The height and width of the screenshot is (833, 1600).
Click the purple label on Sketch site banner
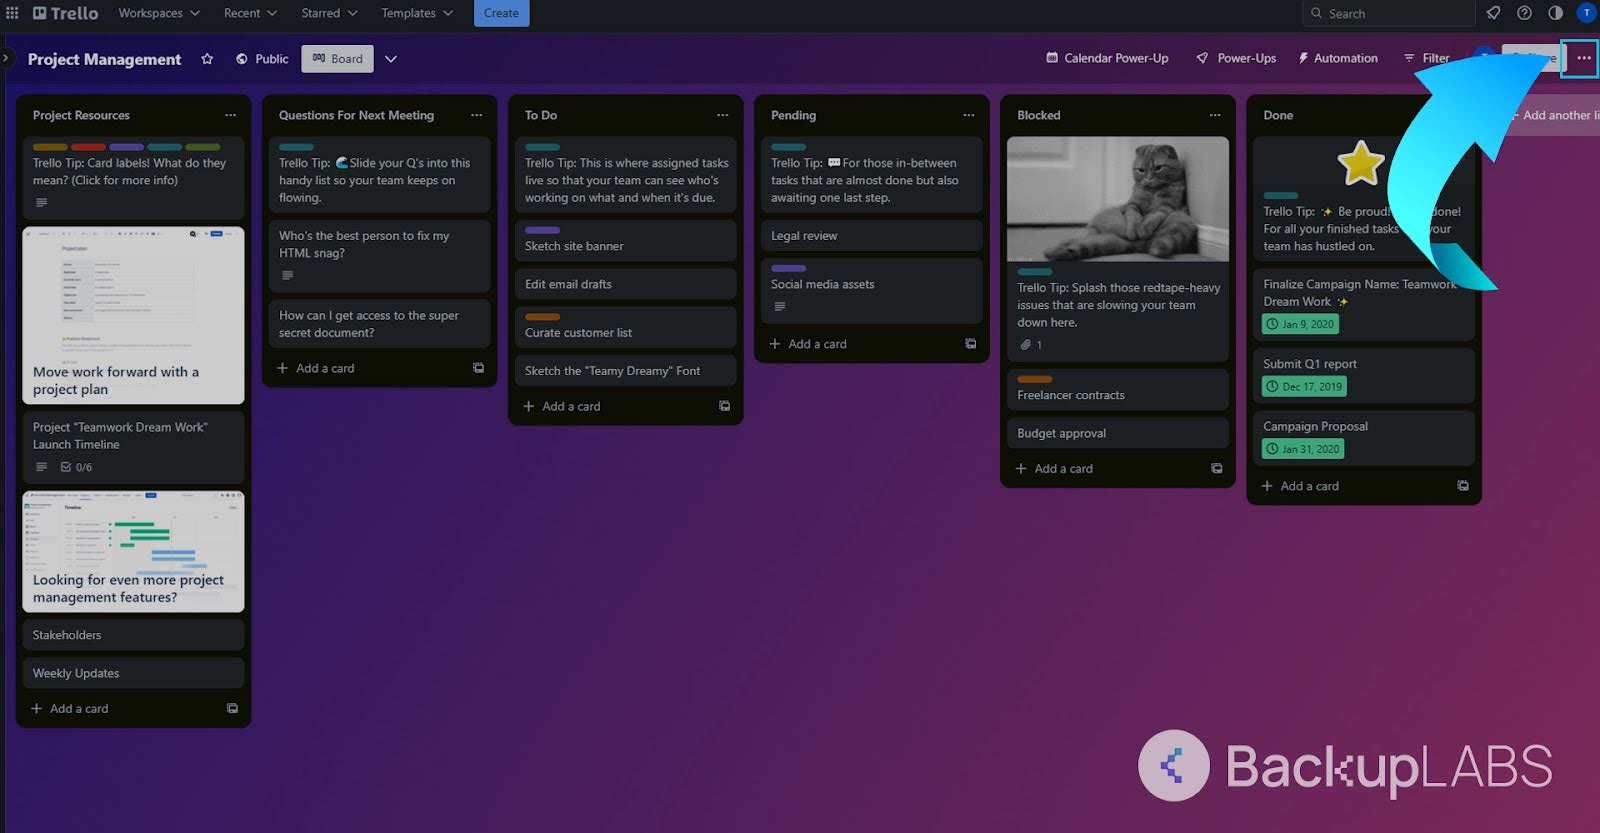[542, 230]
